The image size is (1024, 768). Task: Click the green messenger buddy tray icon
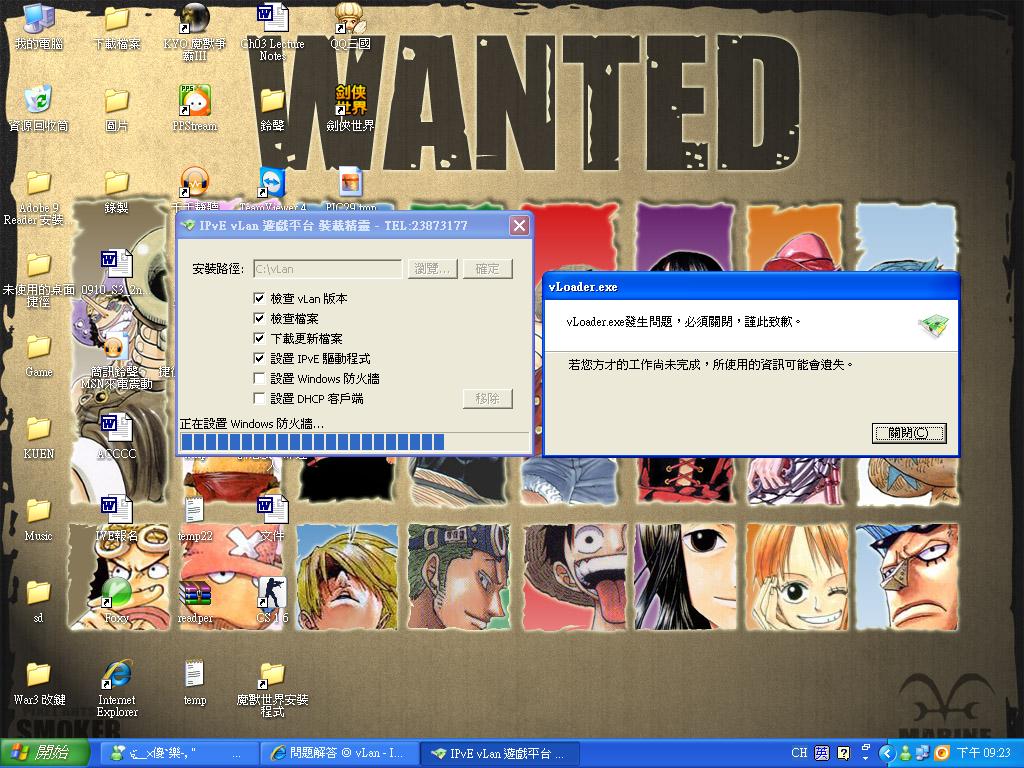point(905,753)
